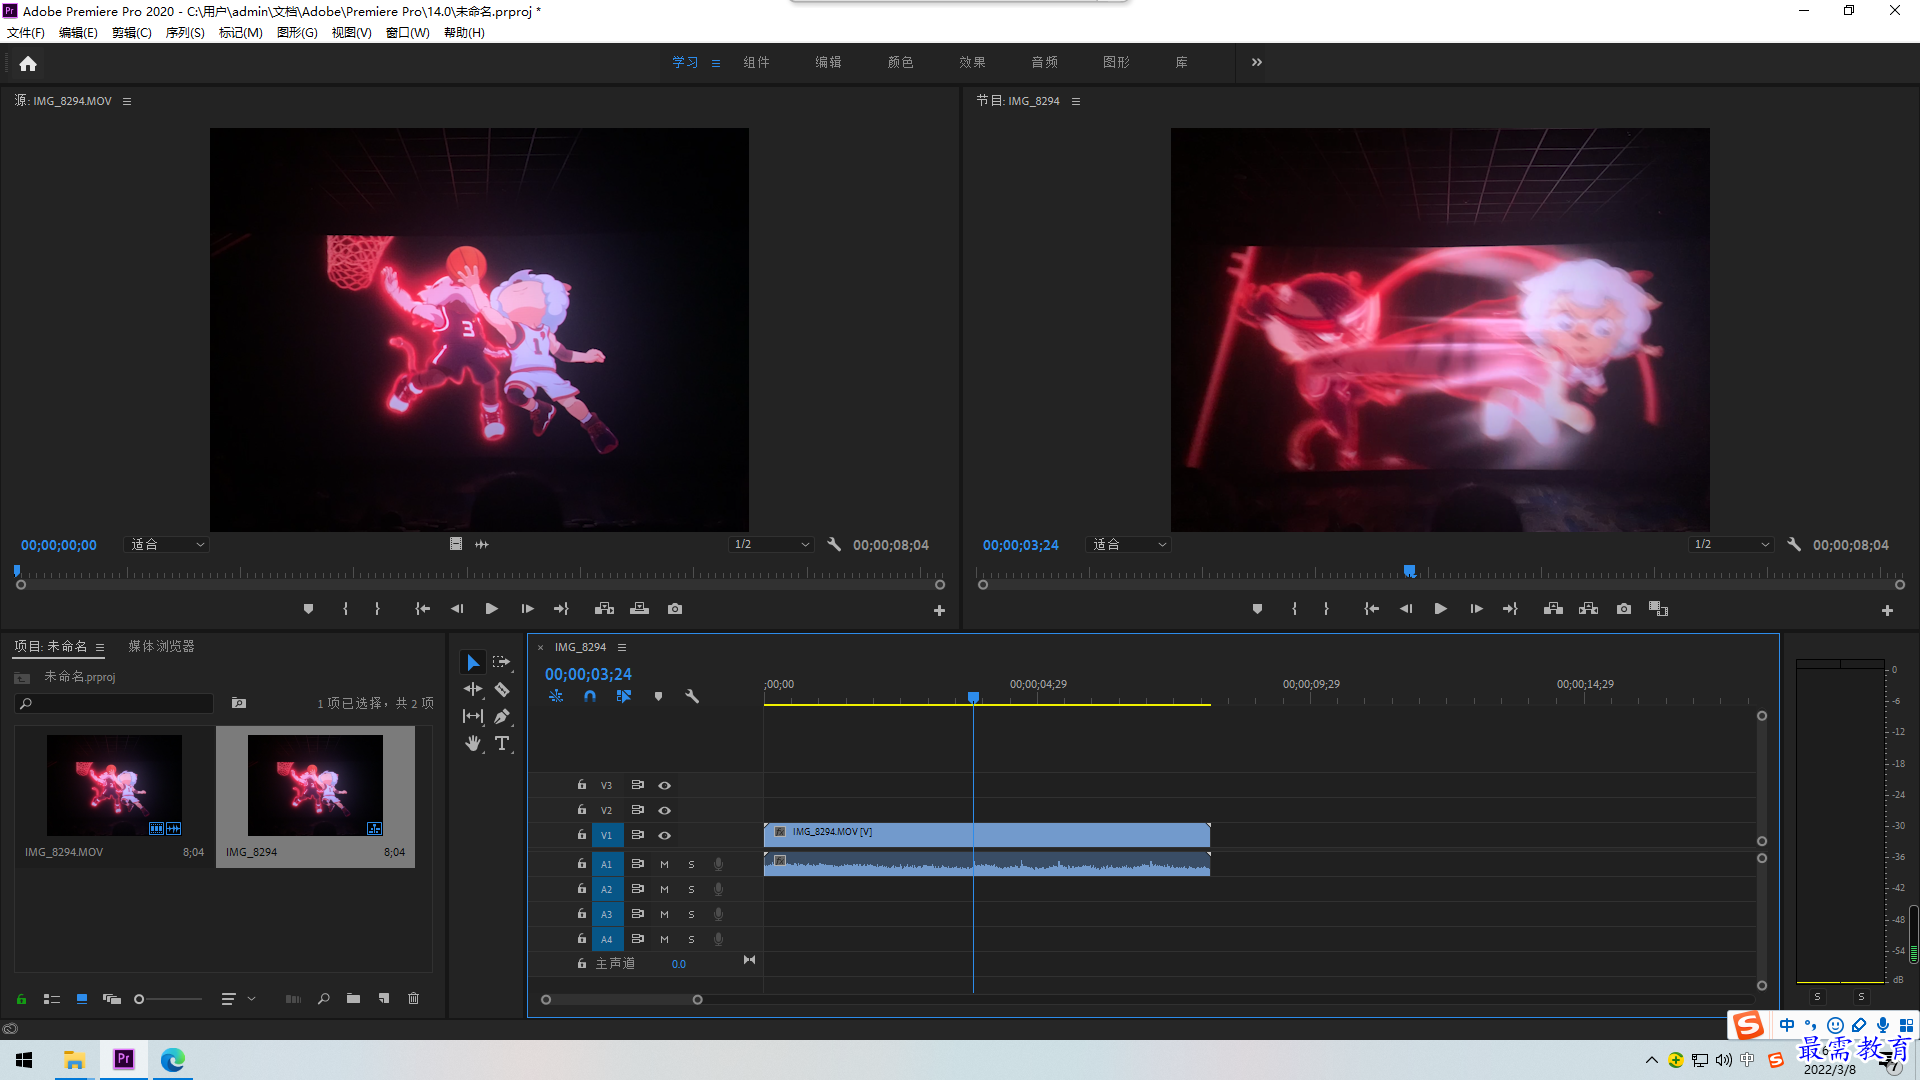Switch to 效果 workspace tab

point(972,62)
